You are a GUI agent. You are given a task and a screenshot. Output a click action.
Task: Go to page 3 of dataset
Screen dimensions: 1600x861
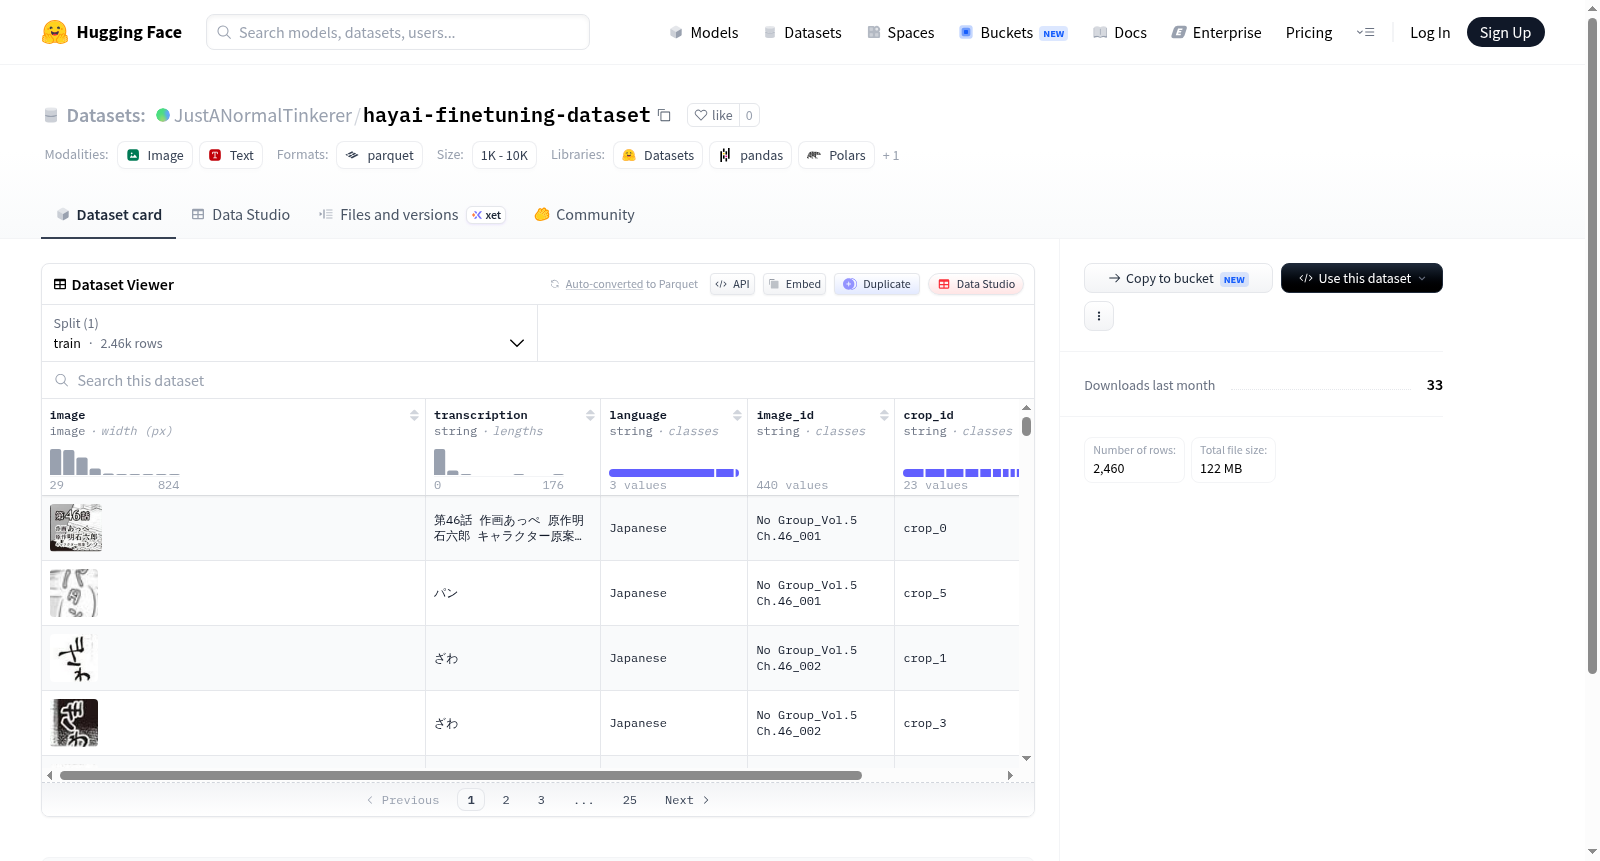click(541, 800)
